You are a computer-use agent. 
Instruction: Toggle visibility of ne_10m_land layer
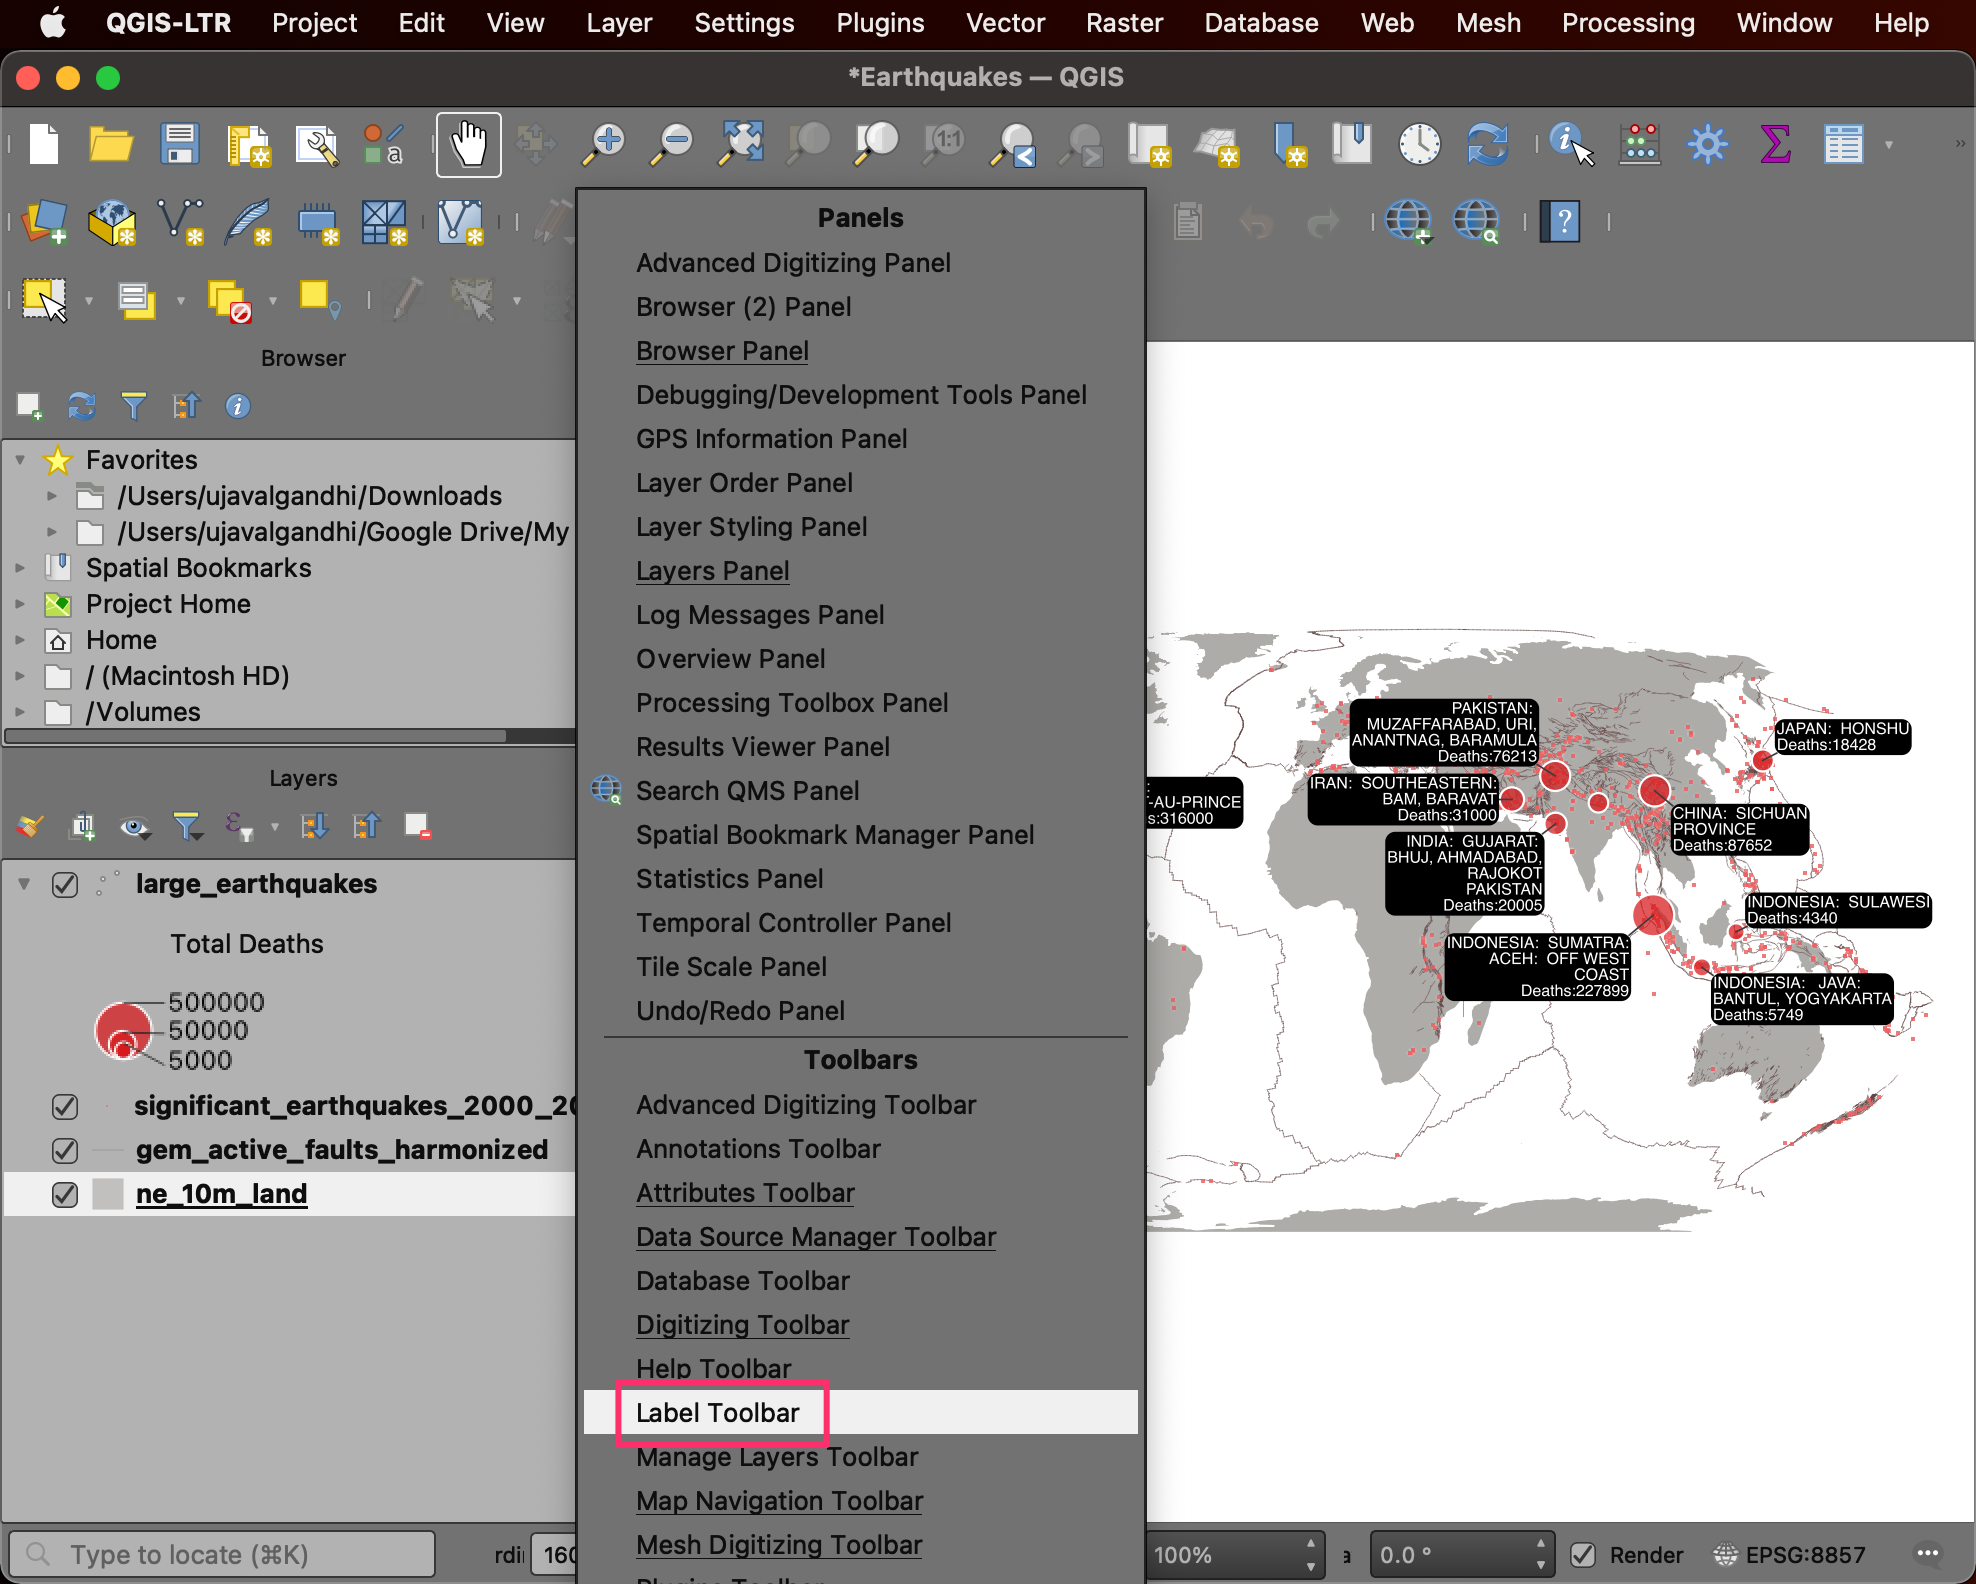pos(65,1195)
